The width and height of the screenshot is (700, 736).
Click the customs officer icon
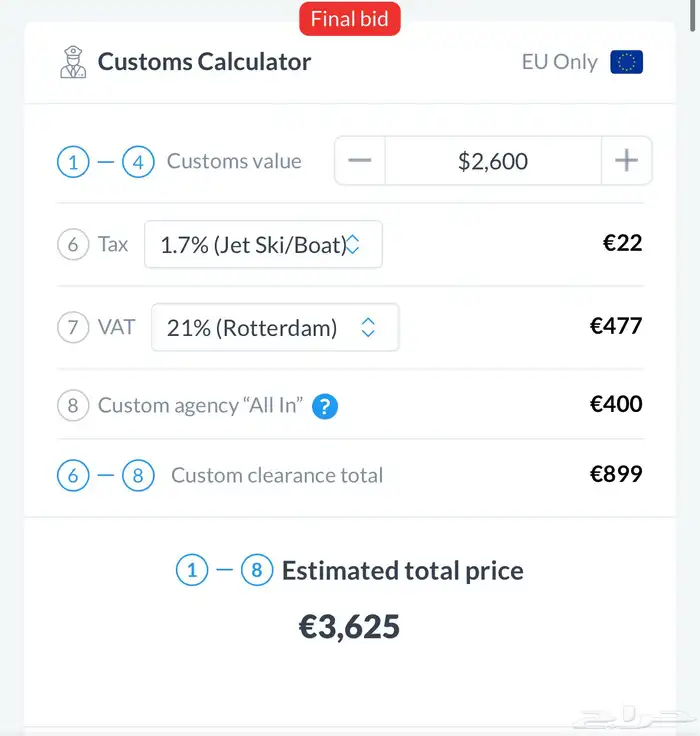tap(74, 62)
